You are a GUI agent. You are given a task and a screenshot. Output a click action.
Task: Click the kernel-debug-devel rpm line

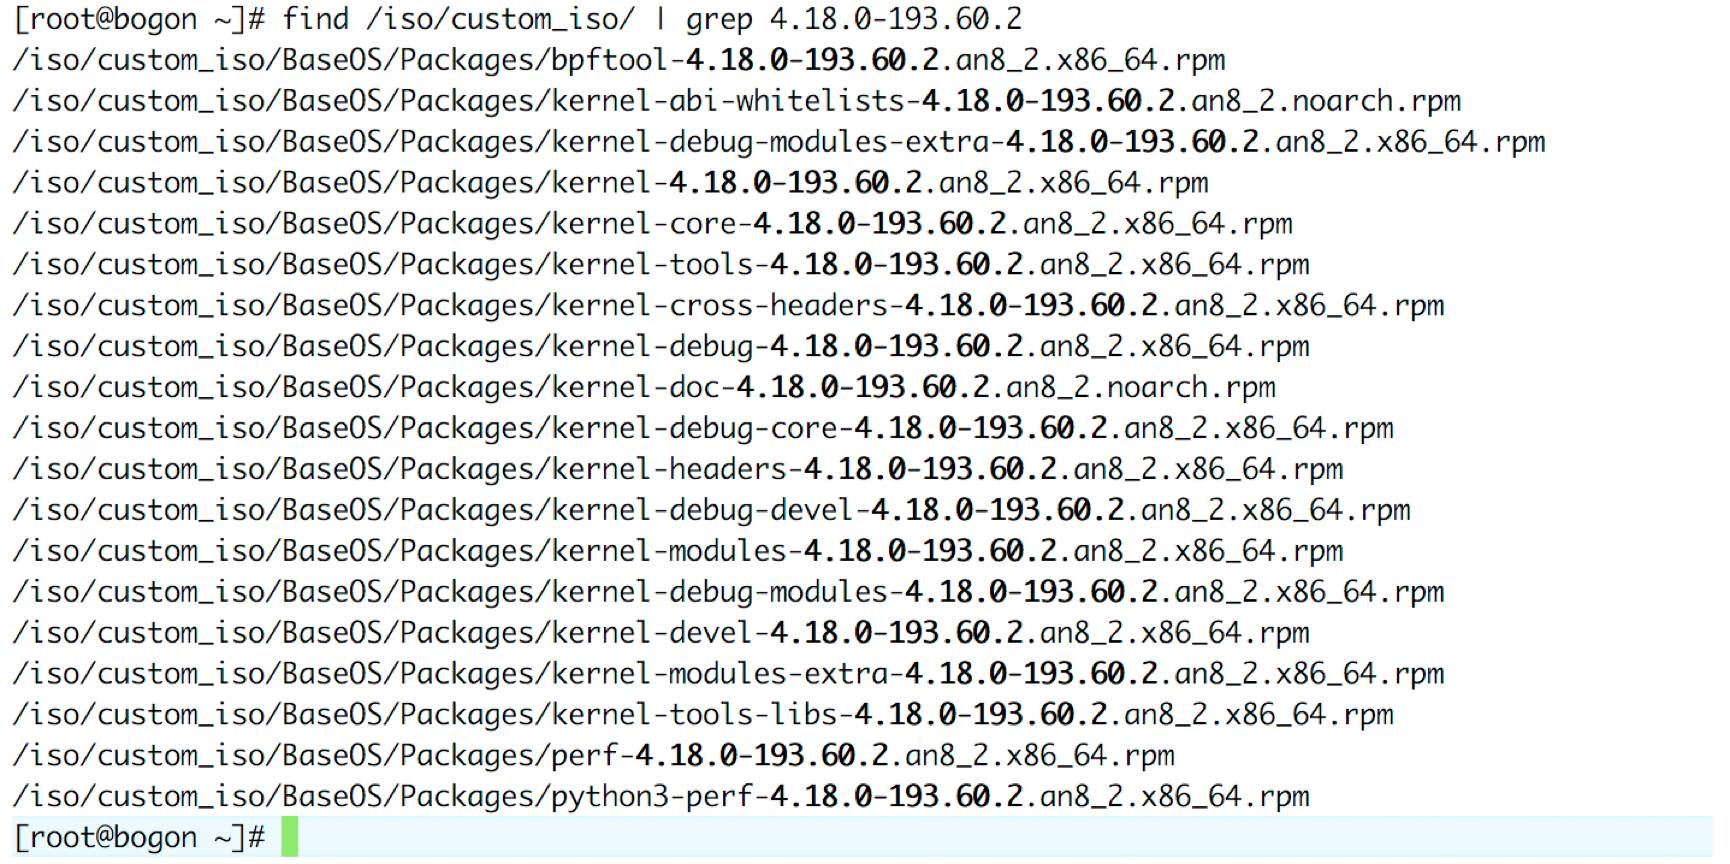point(712,511)
